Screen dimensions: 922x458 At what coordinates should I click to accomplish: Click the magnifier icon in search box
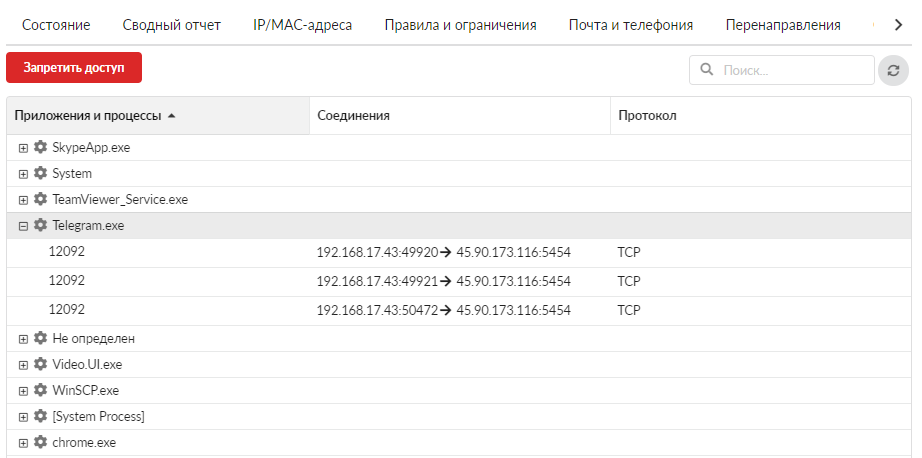point(707,70)
